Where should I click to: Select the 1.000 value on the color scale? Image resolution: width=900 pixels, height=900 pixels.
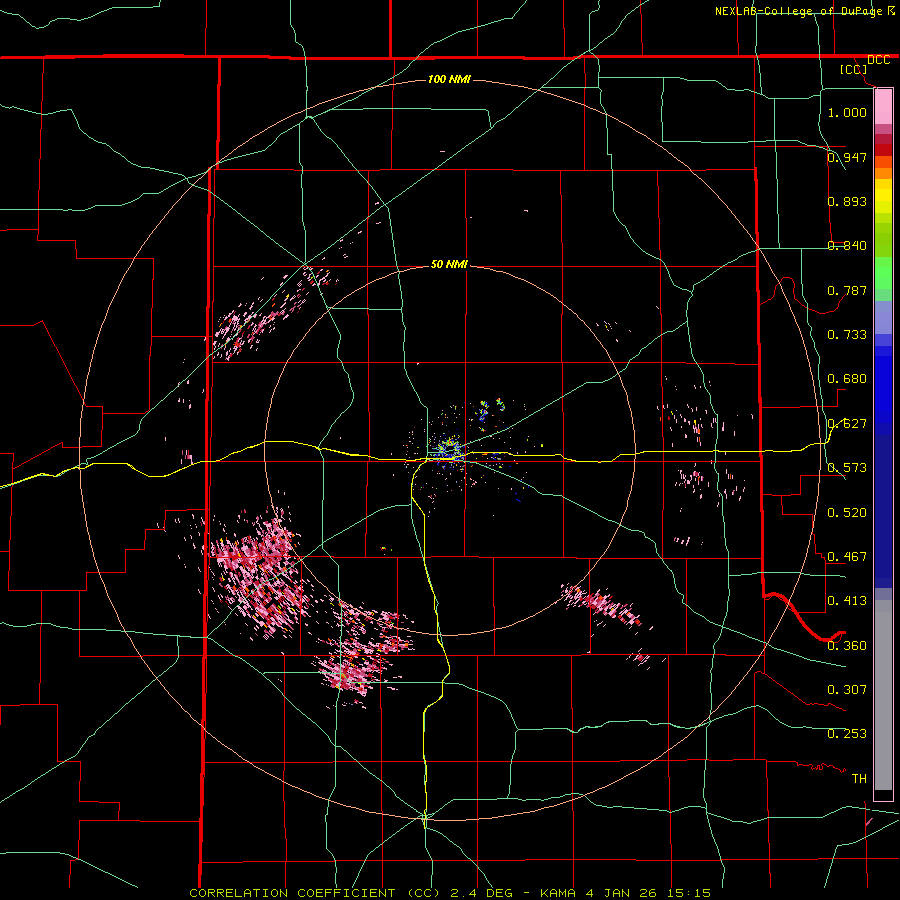(847, 112)
